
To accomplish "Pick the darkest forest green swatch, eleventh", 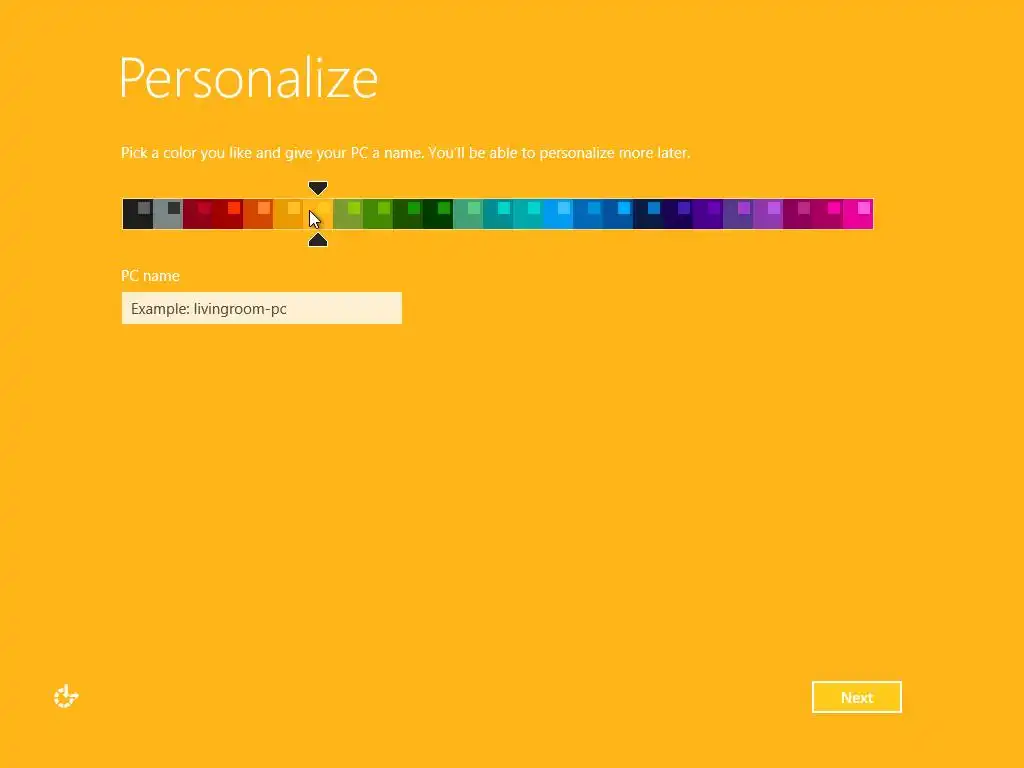I will point(438,214).
